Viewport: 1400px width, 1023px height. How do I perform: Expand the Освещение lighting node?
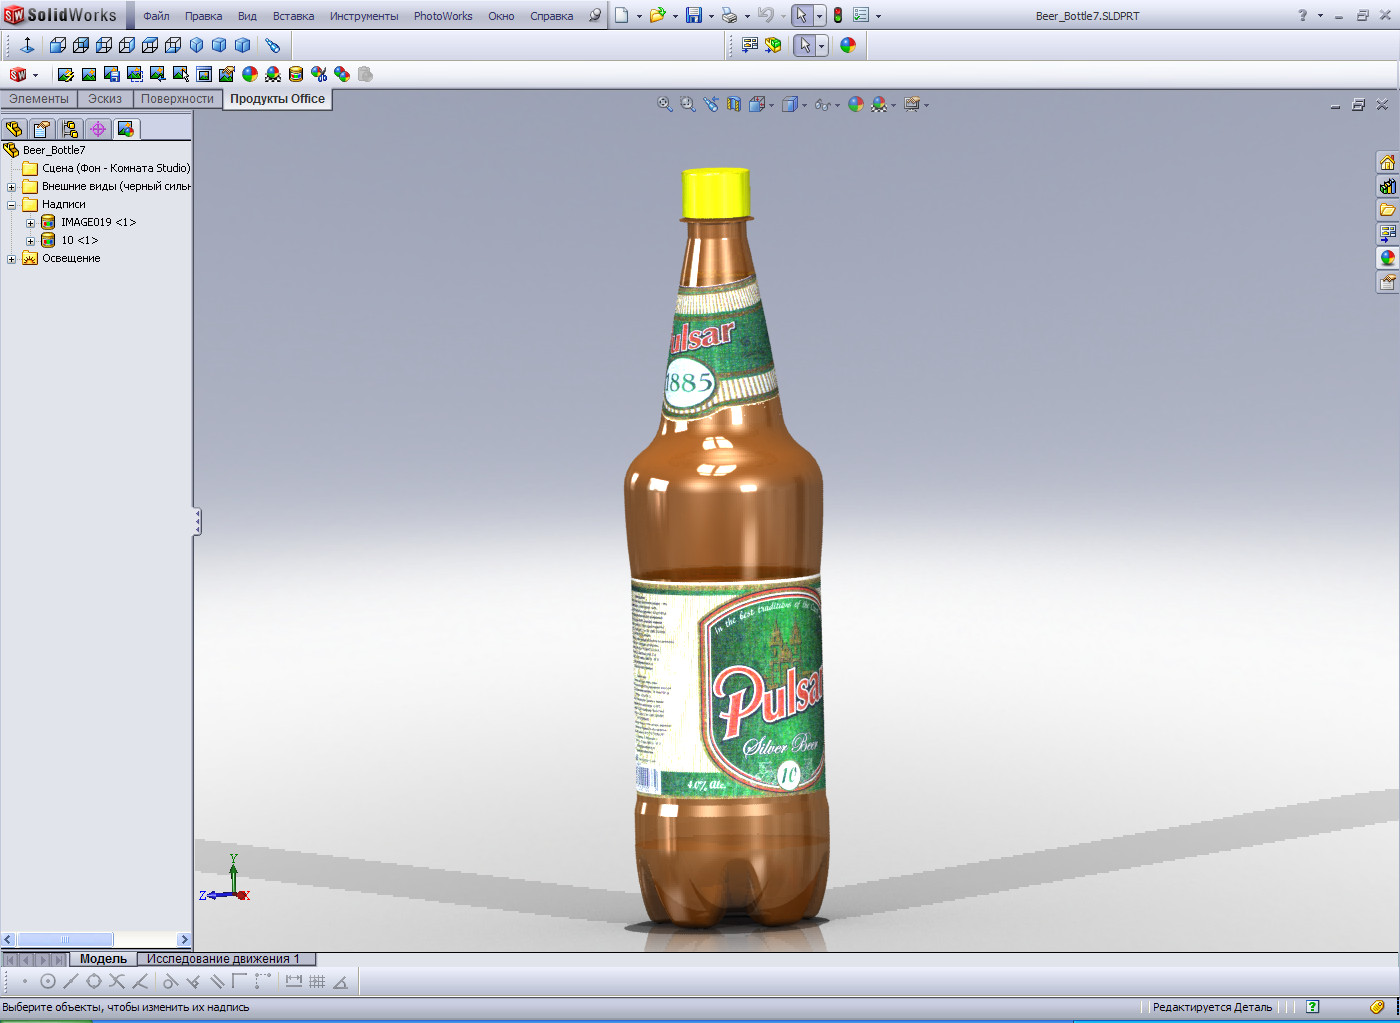[x=12, y=259]
